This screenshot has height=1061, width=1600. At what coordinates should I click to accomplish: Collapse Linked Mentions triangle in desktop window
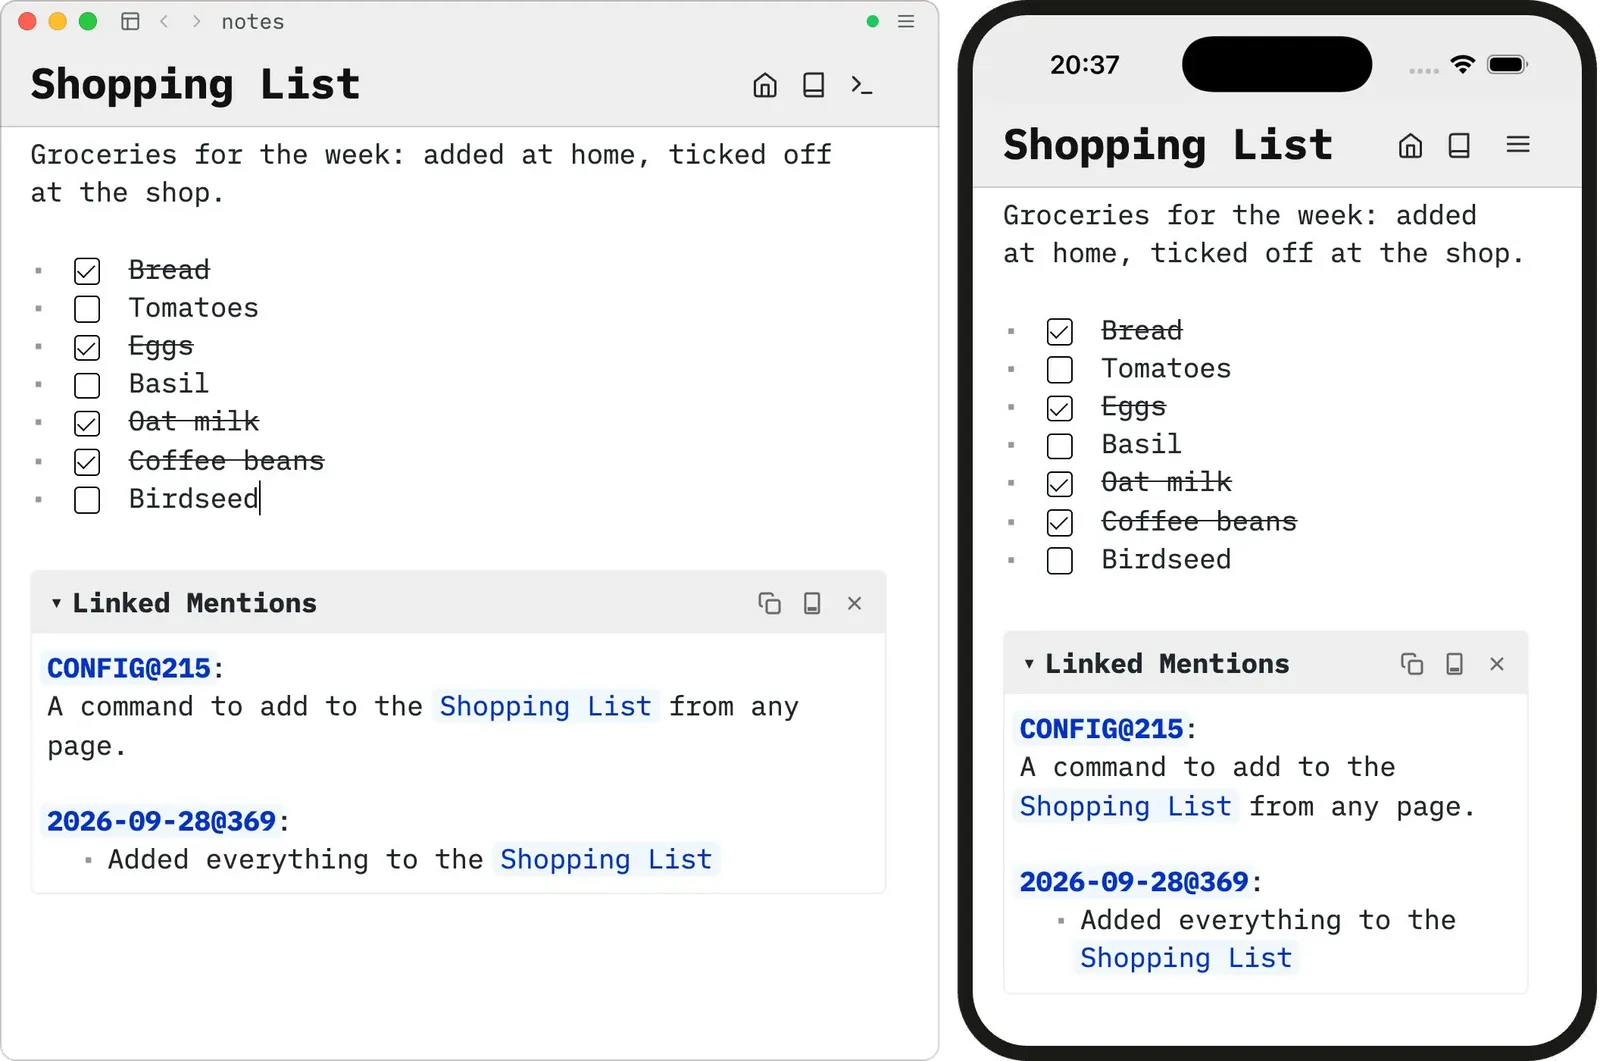(x=56, y=603)
